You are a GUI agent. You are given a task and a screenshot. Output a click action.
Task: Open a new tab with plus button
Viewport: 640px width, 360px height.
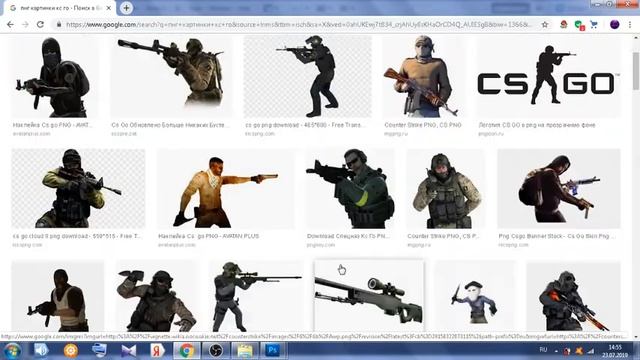(x=126, y=8)
